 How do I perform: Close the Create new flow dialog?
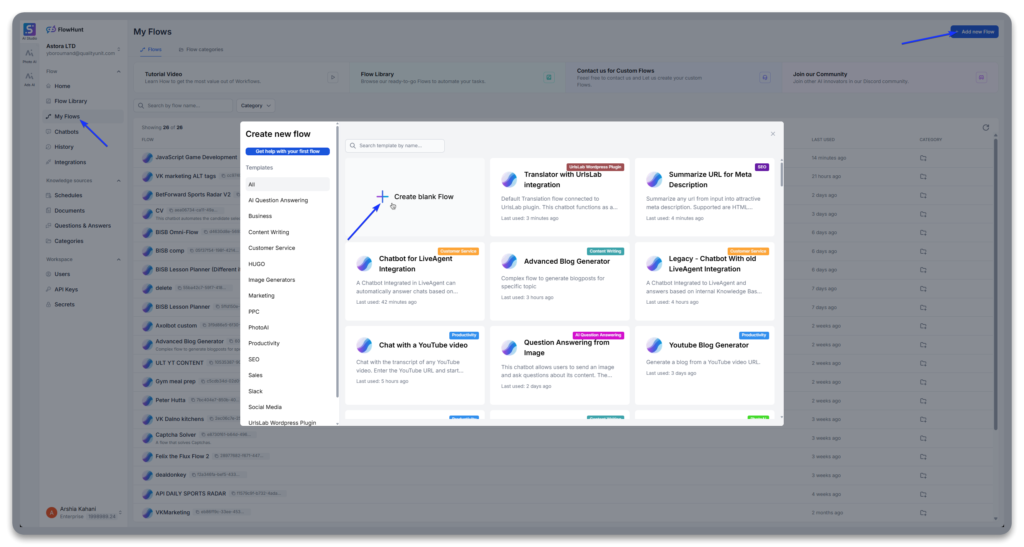[772, 133]
